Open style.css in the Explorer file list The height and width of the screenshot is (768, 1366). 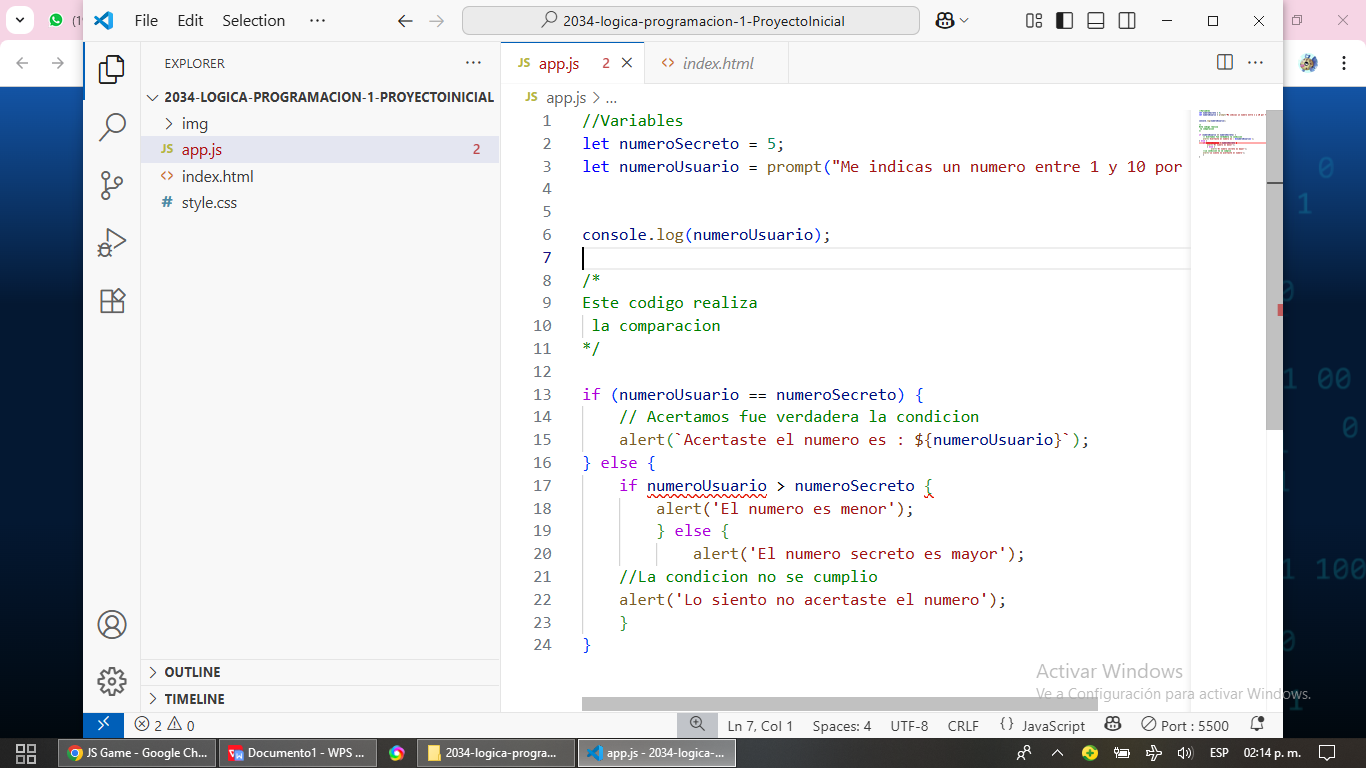click(320, 202)
